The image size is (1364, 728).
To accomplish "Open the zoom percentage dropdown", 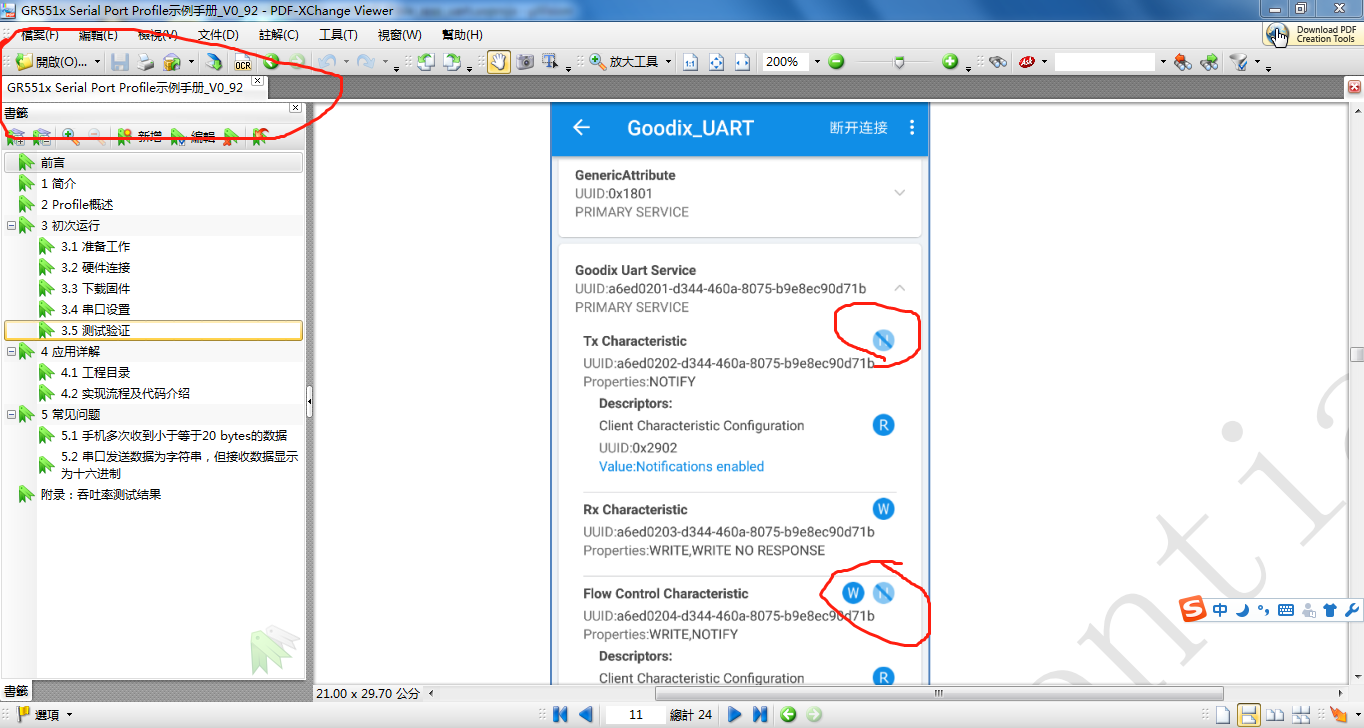I will pos(817,62).
